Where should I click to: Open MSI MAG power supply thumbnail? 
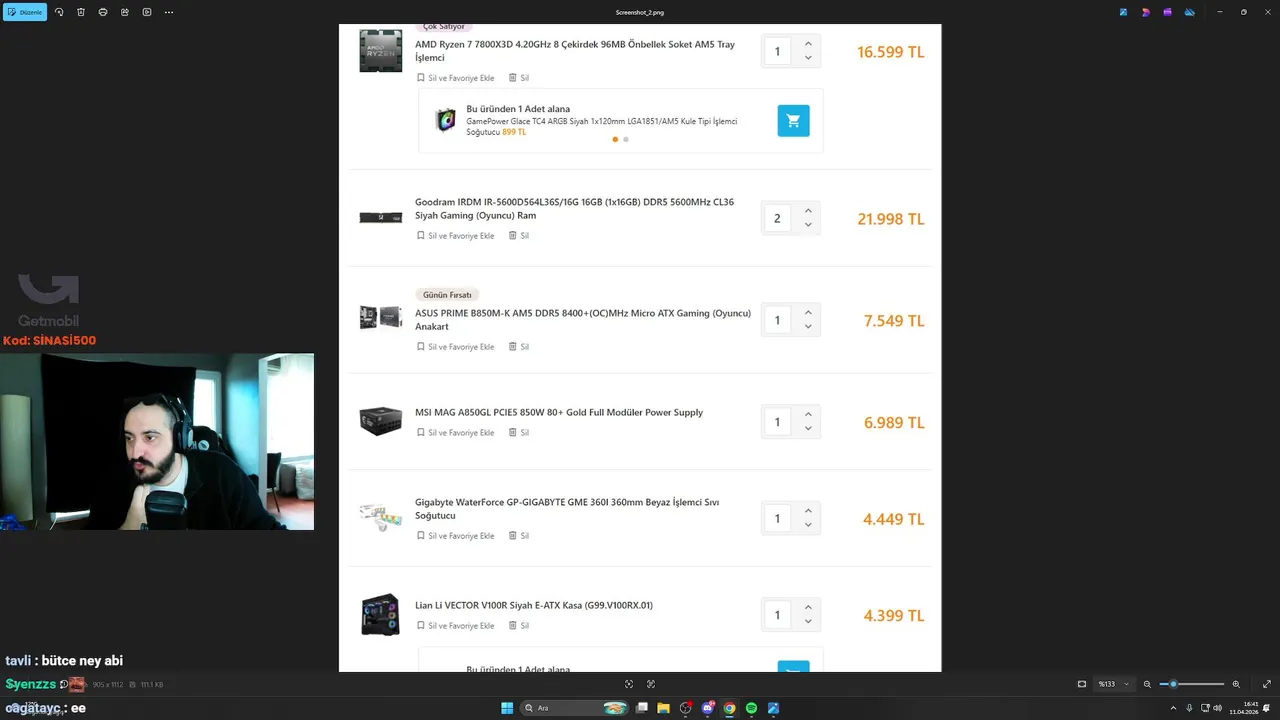pyautogui.click(x=380, y=421)
